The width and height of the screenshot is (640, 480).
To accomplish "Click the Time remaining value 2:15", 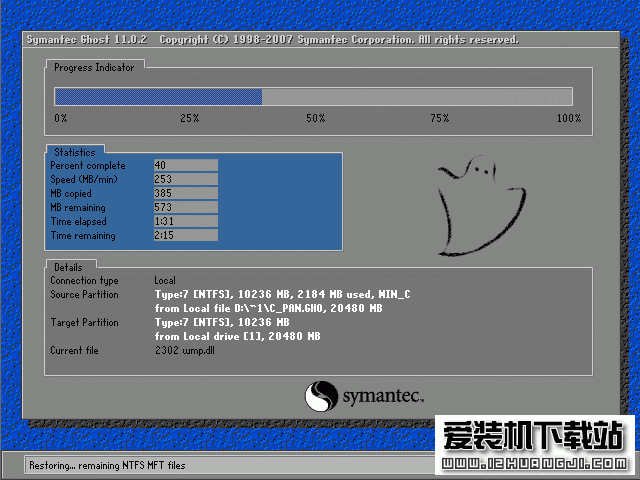I will (186, 235).
